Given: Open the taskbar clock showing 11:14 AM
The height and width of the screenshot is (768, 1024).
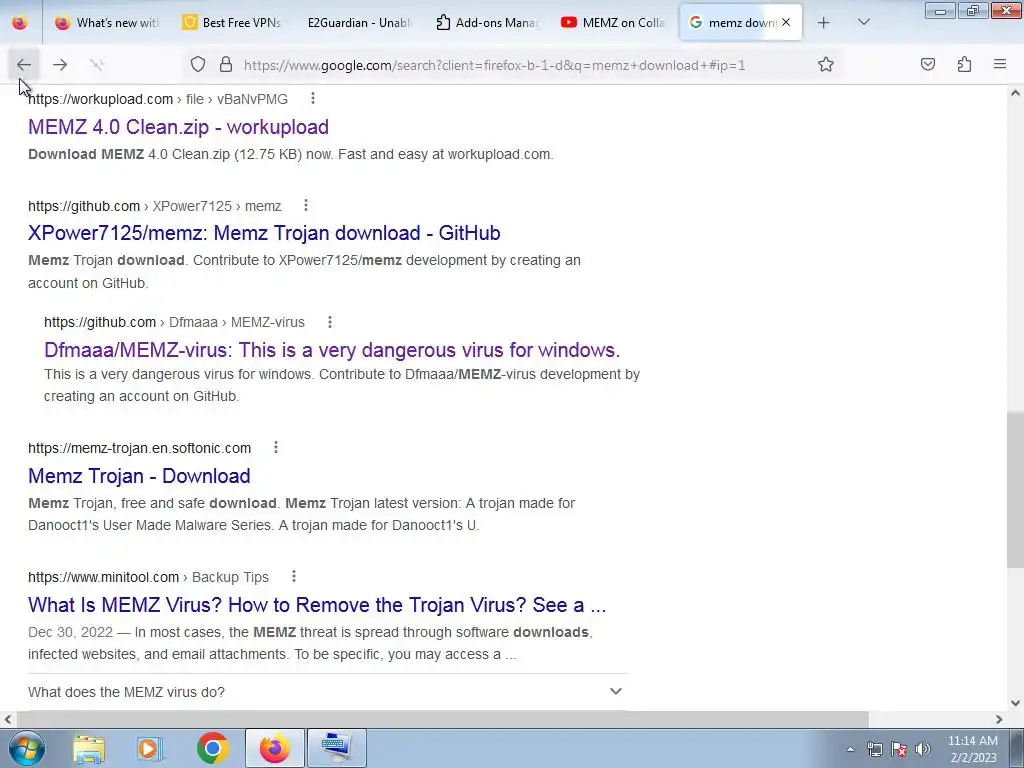Looking at the screenshot, I should [972, 749].
